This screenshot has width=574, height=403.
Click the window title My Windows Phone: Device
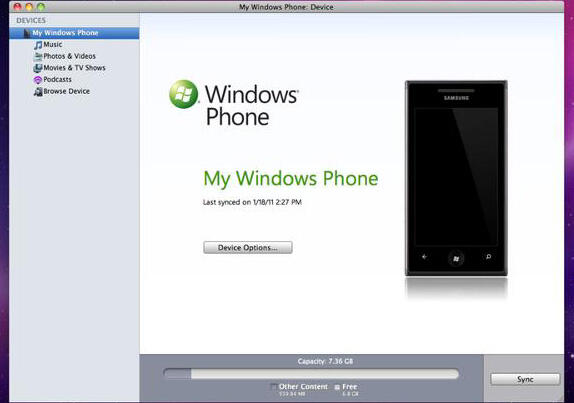pos(286,7)
